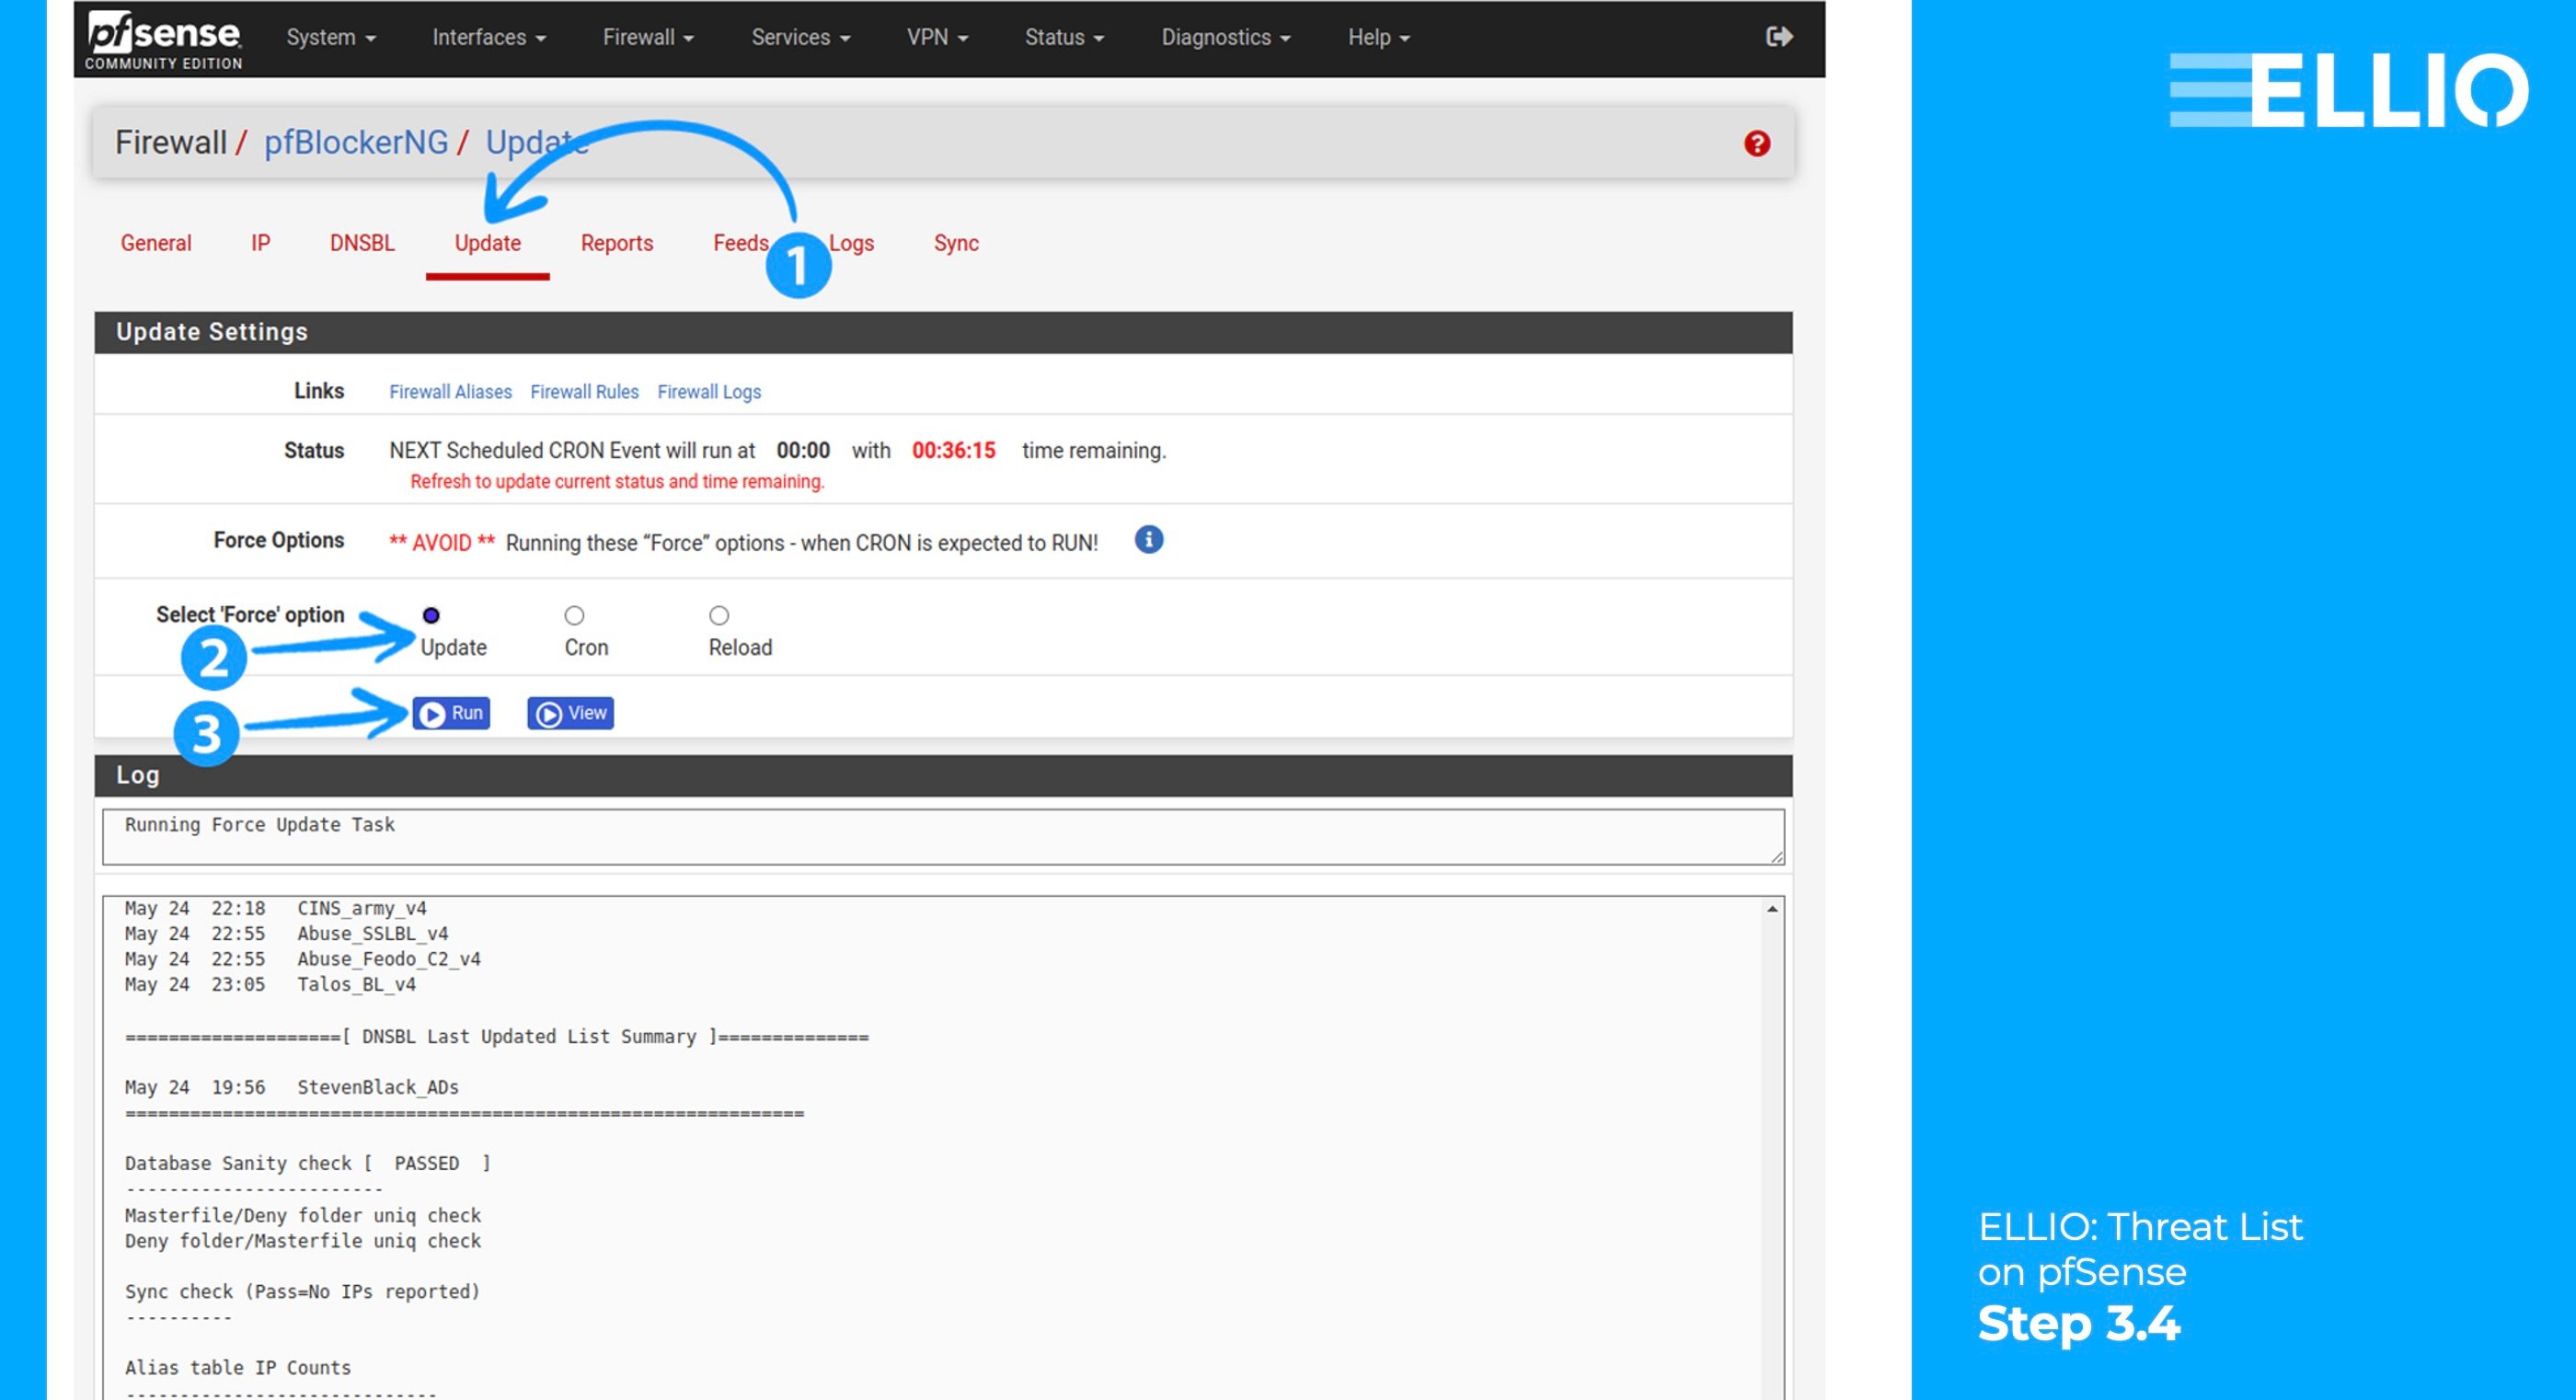
Task: Switch to the Reports tab
Action: tap(616, 243)
